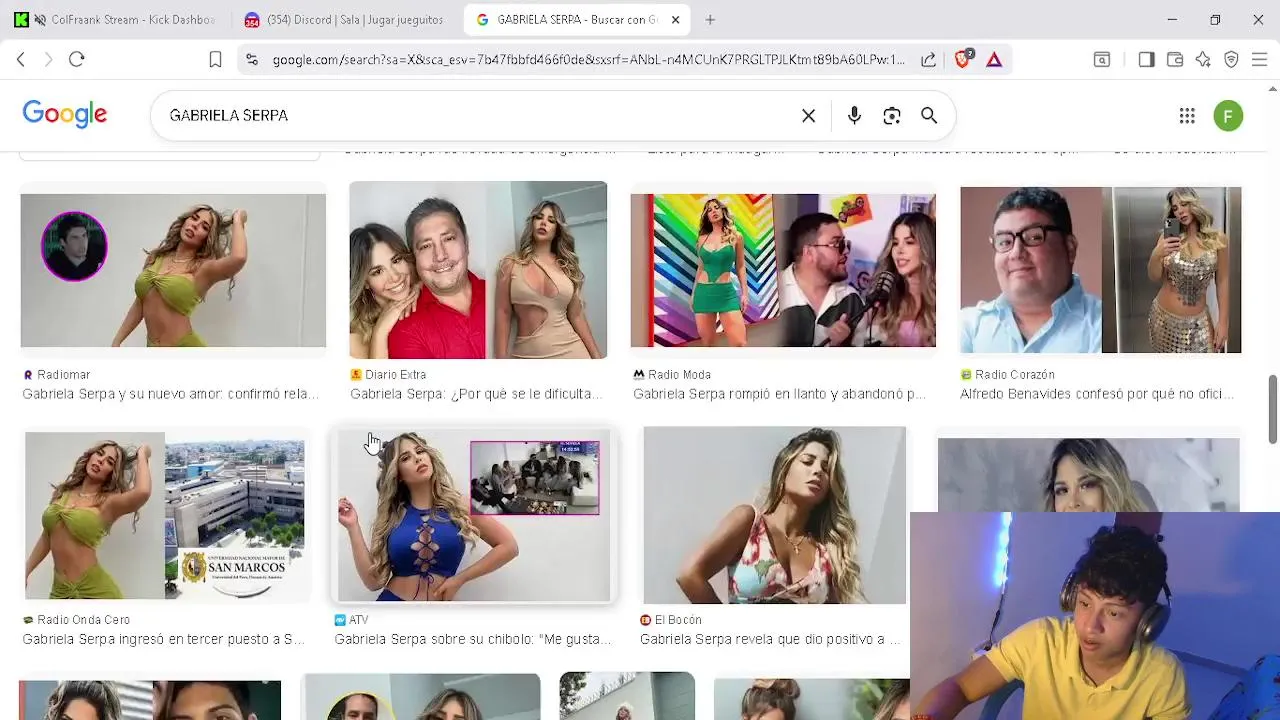Open 'Gabriela Serpa rompió en llanto' caption
Viewport: 1280px width, 720px height.
[780, 394]
